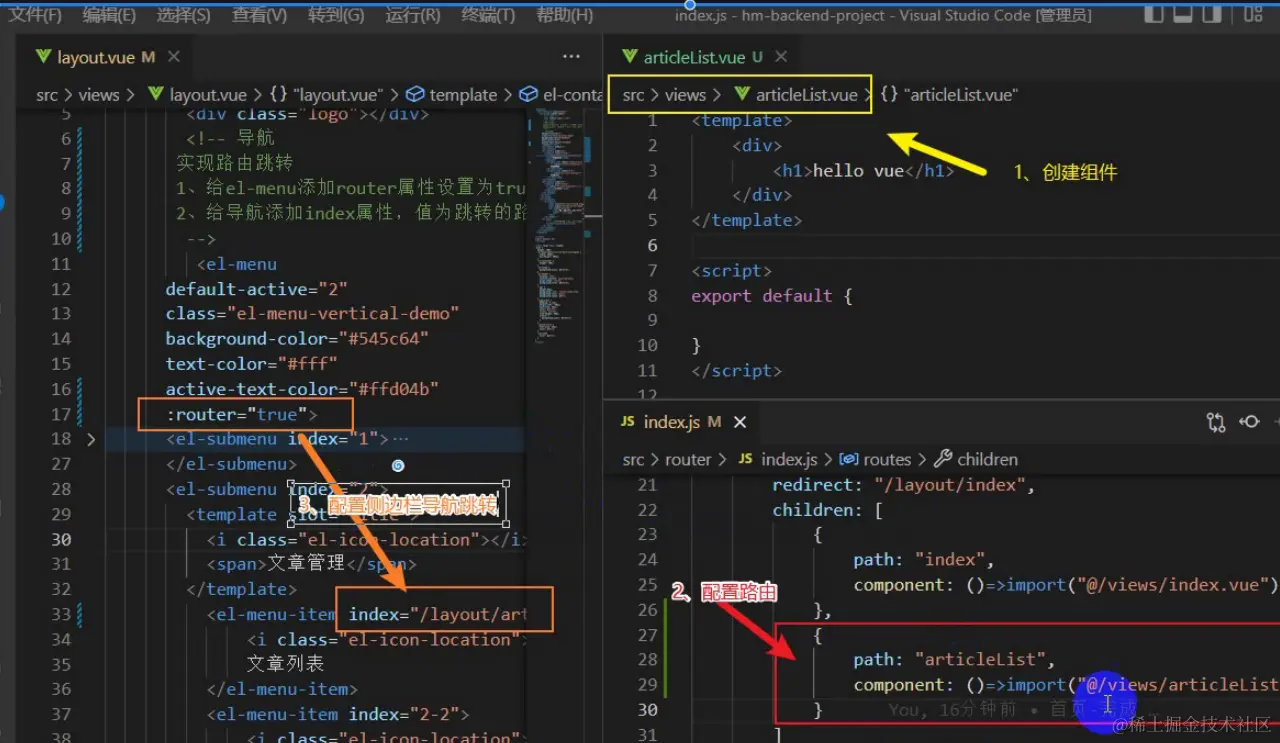Viewport: 1280px width, 743px height.
Task: Open the 文件(F) menu
Action: [35, 15]
